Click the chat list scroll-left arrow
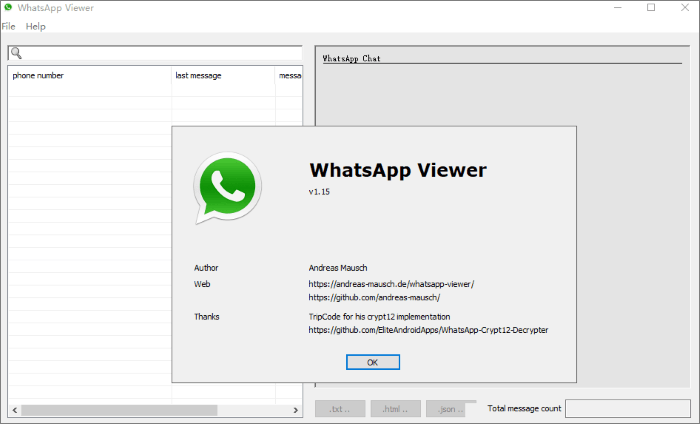The image size is (700, 424). click(15, 410)
